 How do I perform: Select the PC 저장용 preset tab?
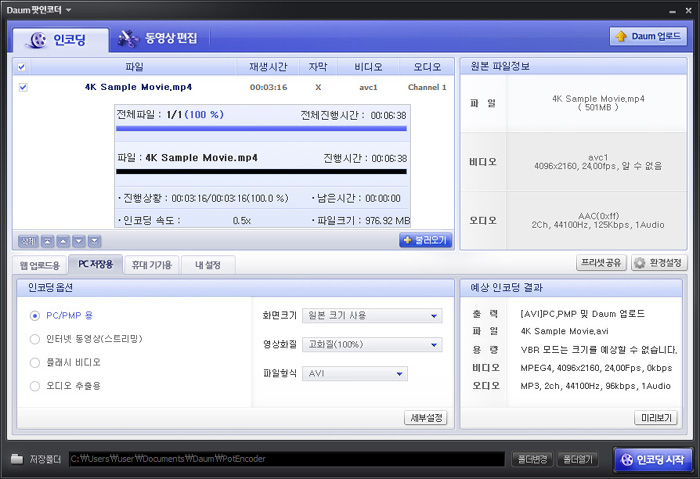96,264
